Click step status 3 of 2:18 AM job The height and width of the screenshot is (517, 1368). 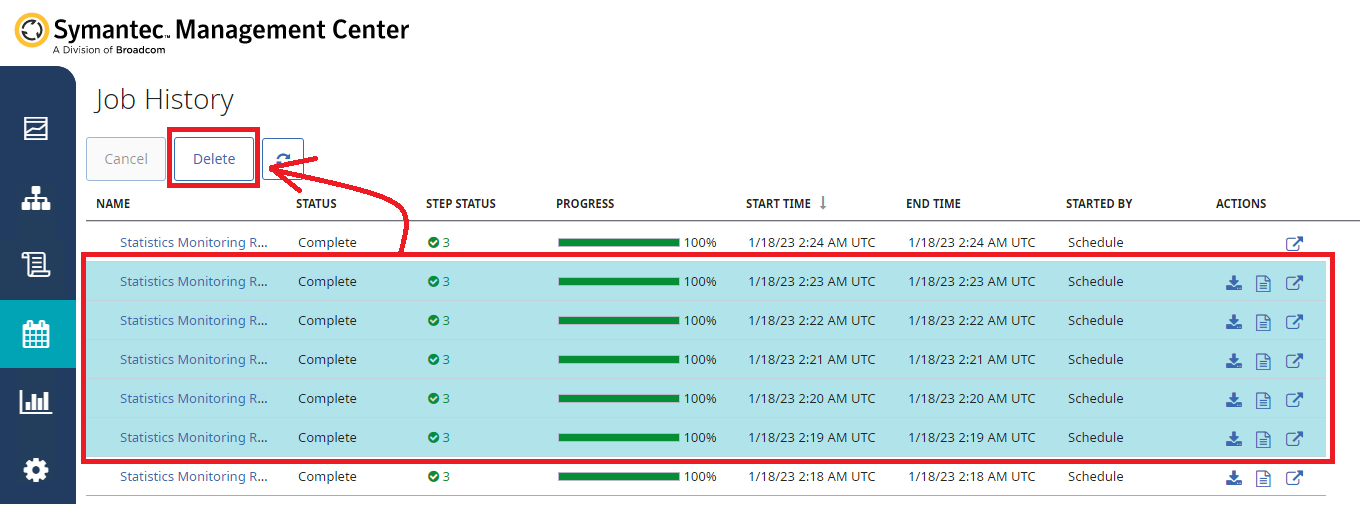tap(439, 477)
